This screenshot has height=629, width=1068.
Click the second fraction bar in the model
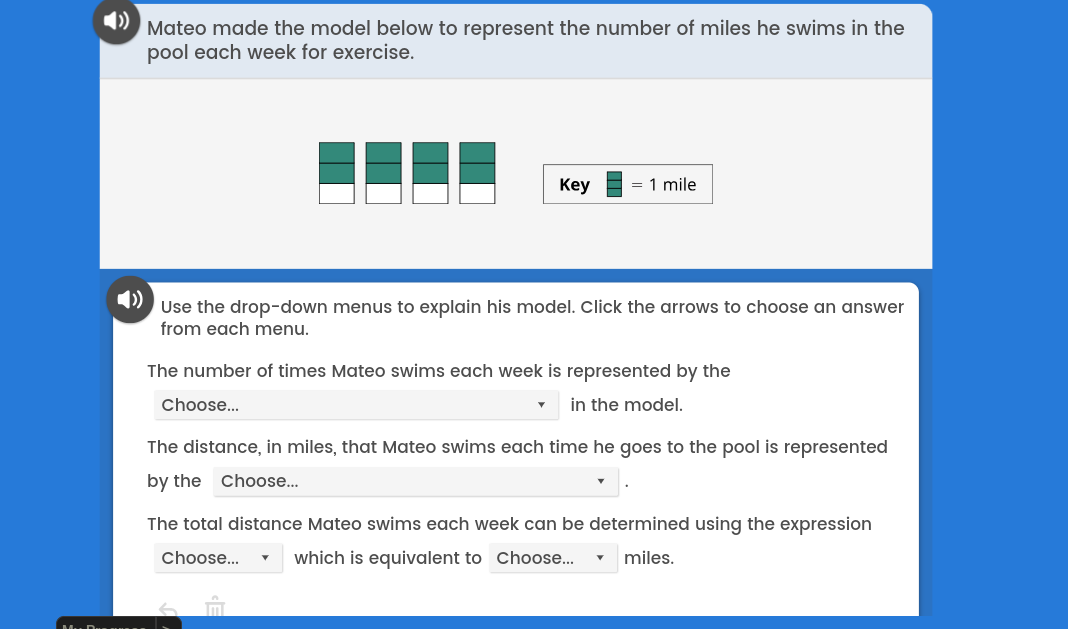click(384, 173)
